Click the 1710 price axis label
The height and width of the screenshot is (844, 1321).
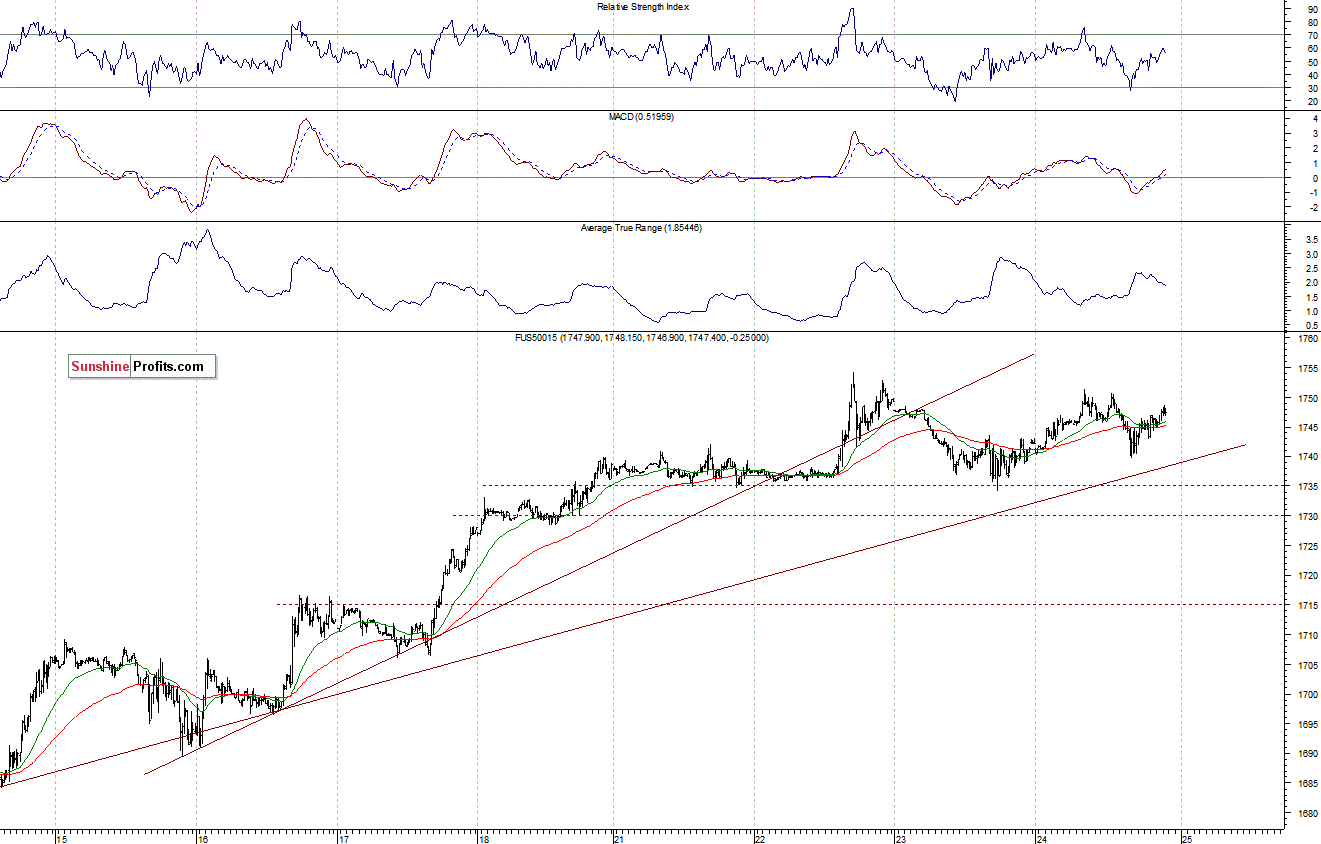click(x=1307, y=635)
